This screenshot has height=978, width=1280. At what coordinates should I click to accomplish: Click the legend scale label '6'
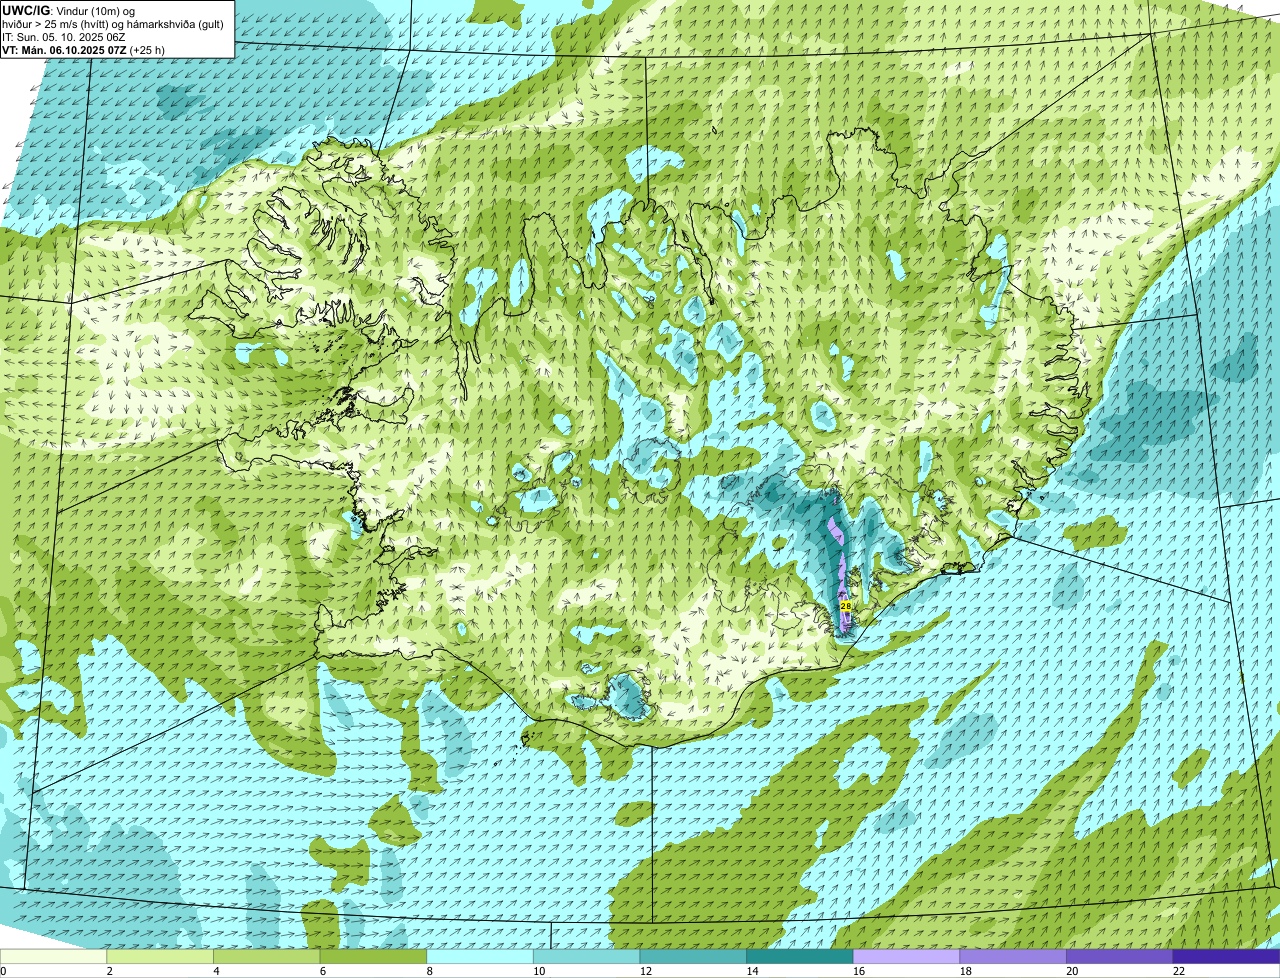(x=322, y=971)
